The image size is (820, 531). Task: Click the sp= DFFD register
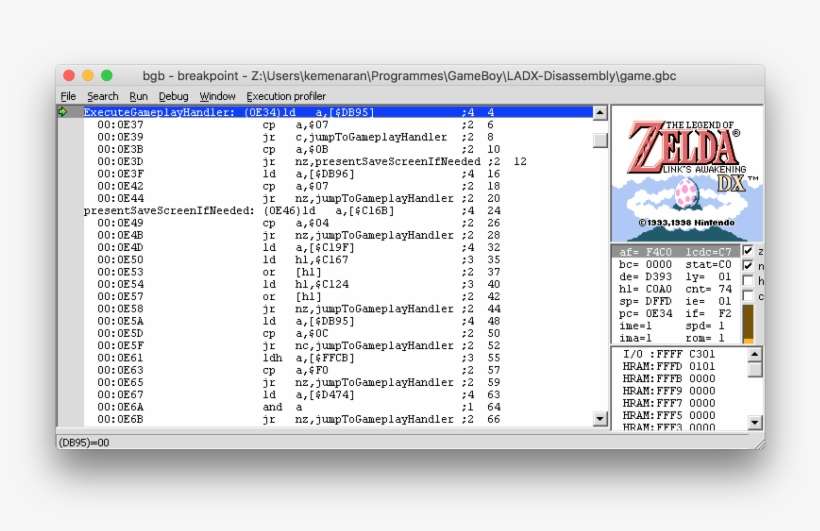(645, 301)
